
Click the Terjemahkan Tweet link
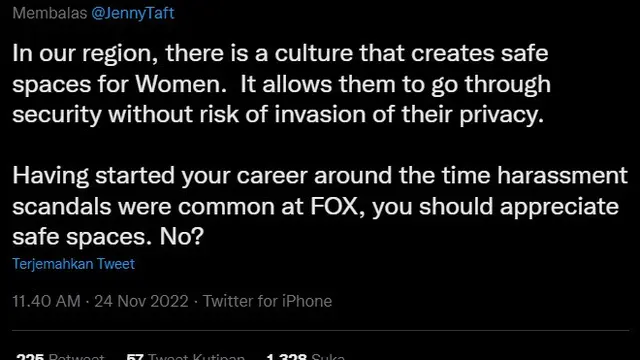[73, 264]
